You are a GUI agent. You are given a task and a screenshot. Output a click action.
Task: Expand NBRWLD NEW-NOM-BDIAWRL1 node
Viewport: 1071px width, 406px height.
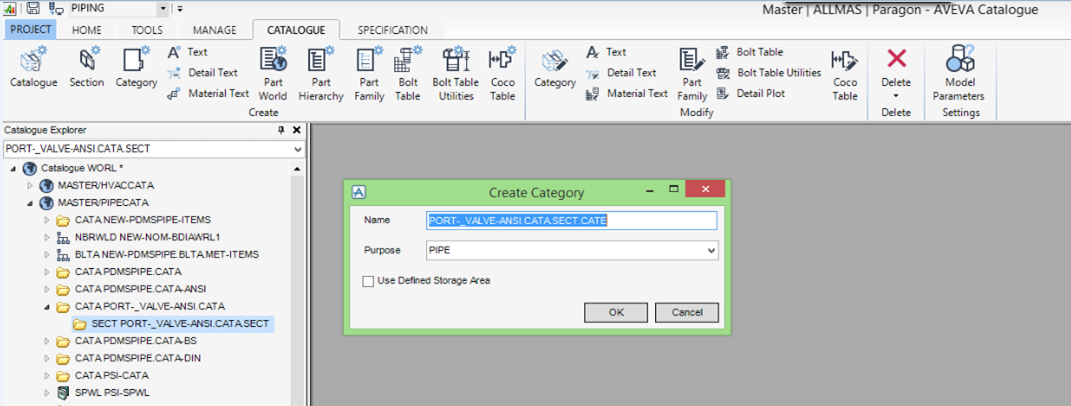click(46, 237)
